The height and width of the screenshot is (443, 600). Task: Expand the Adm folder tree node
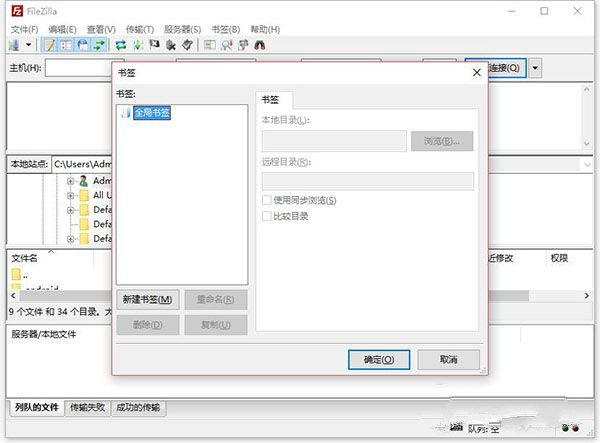click(70, 181)
